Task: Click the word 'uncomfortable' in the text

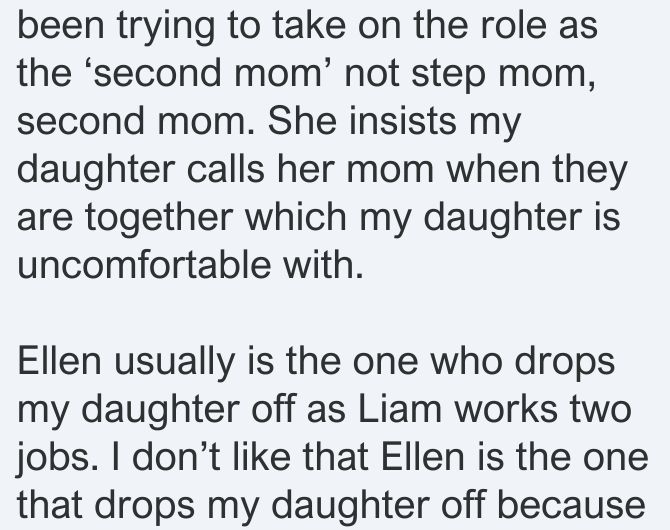Action: 144,265
